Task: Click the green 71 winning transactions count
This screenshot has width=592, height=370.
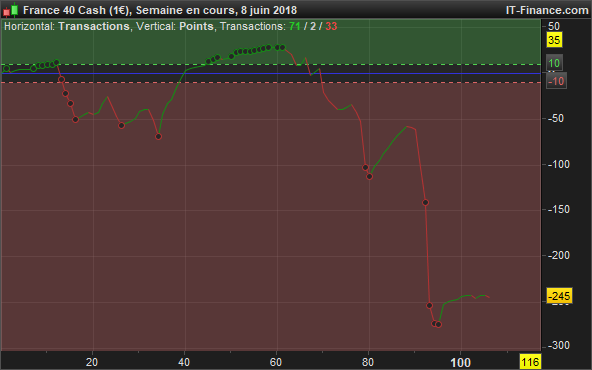Action: [294, 26]
